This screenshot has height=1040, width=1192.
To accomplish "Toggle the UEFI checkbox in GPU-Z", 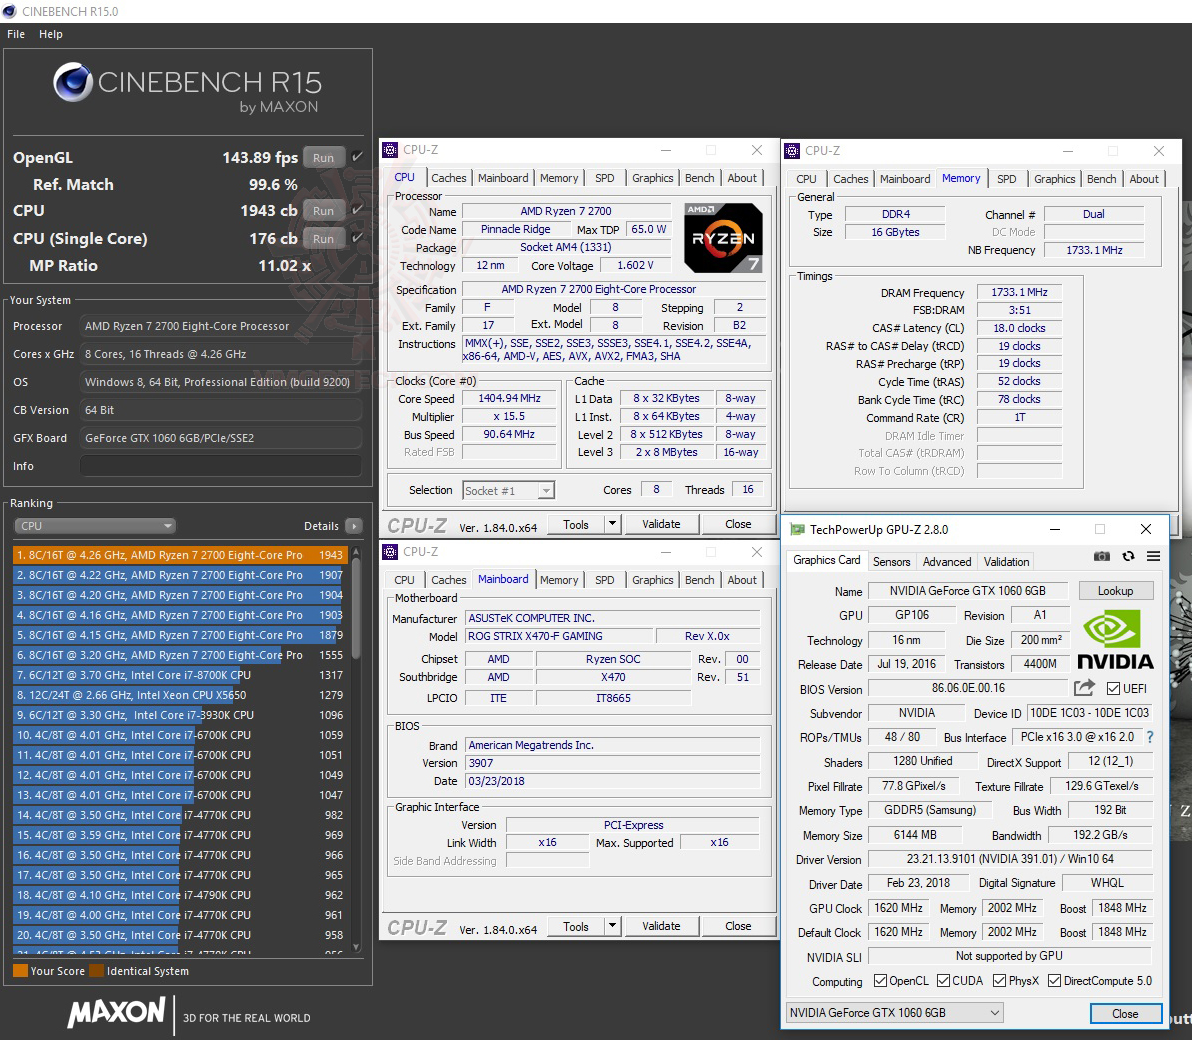I will point(1114,689).
